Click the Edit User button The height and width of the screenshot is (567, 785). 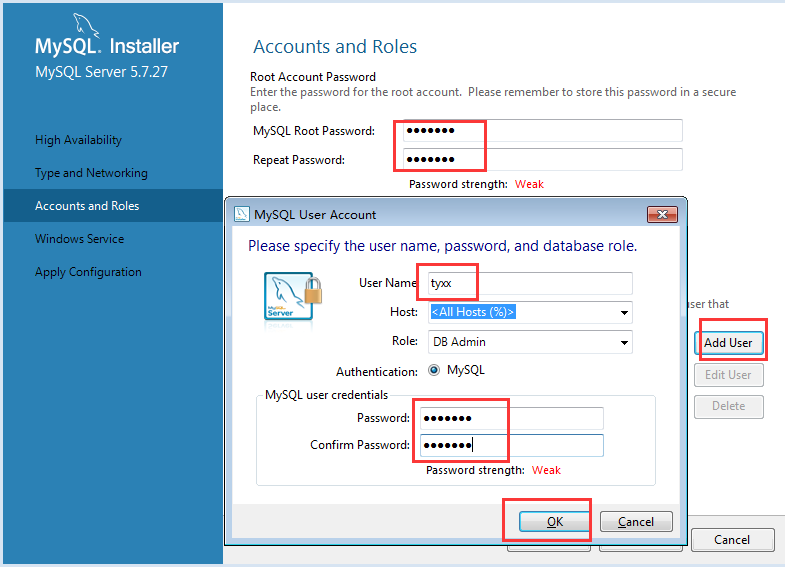(728, 375)
